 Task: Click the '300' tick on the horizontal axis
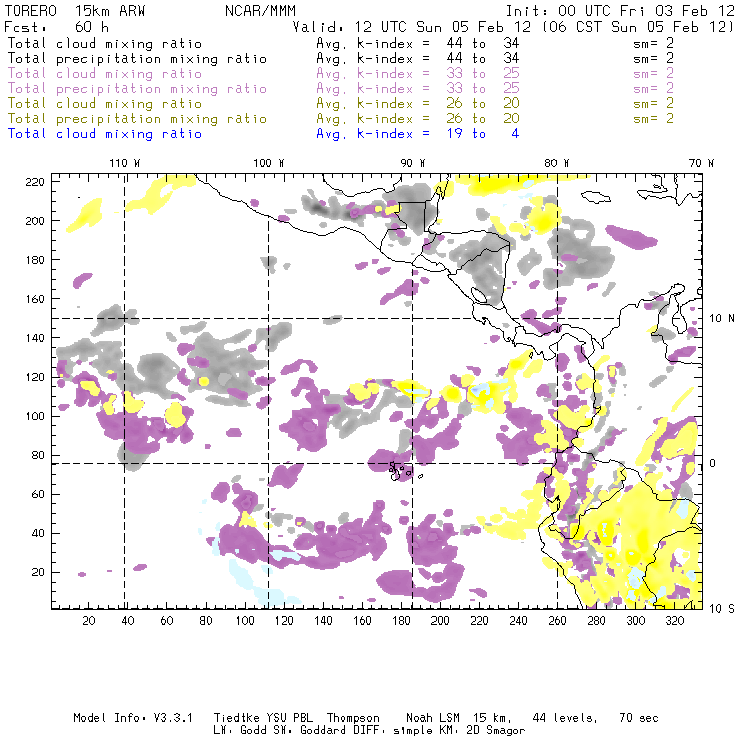tap(635, 621)
